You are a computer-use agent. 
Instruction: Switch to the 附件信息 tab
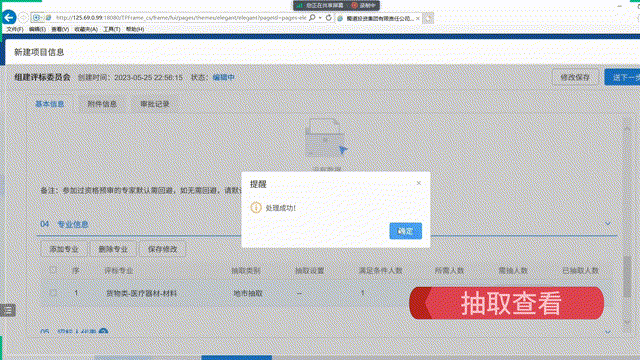click(102, 104)
